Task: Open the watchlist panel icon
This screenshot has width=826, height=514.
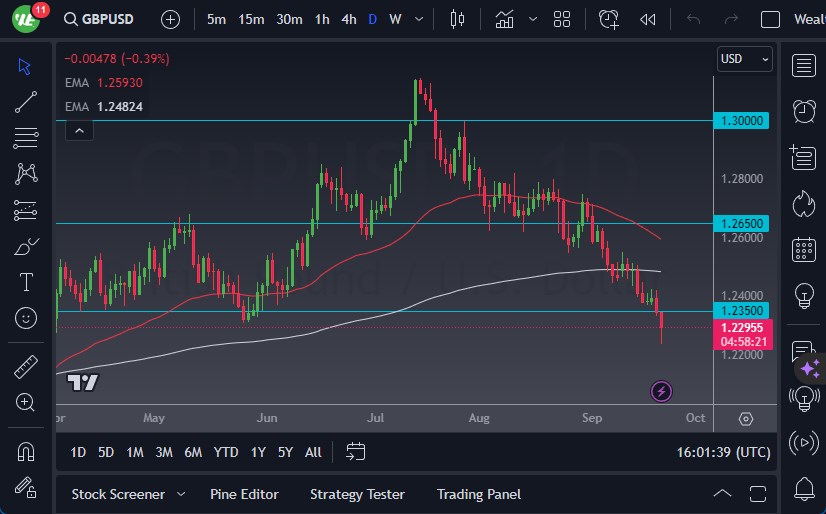Action: point(803,65)
